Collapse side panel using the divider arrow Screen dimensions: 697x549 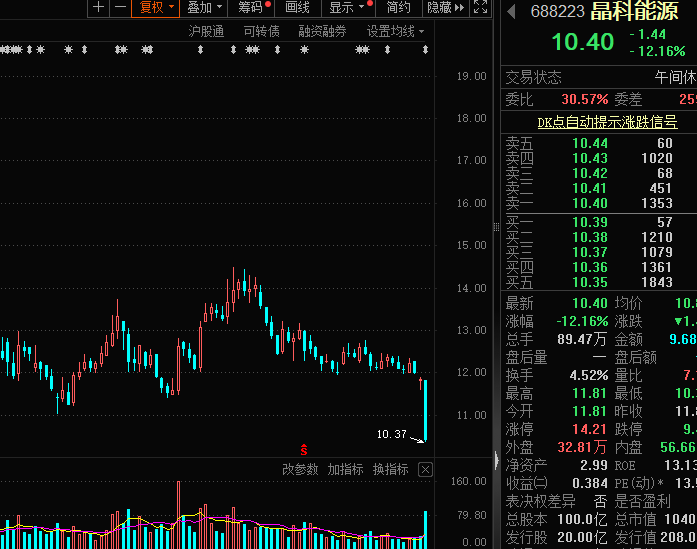(494, 460)
